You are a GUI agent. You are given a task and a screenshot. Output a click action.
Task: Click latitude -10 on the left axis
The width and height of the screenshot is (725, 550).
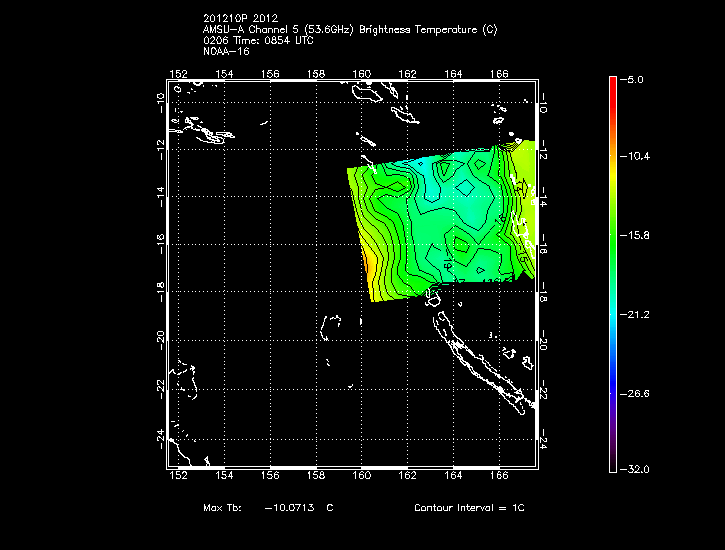click(160, 103)
